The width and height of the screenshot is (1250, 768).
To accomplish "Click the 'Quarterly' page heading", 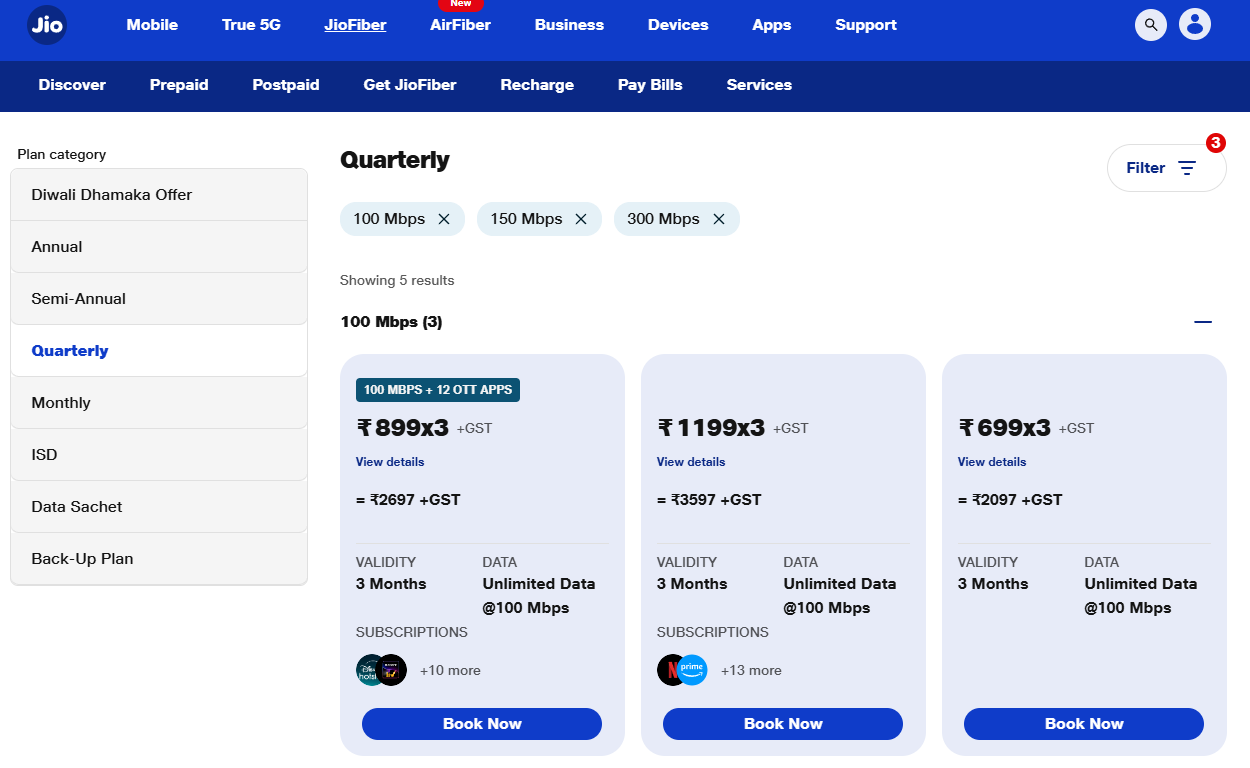I will (x=395, y=160).
